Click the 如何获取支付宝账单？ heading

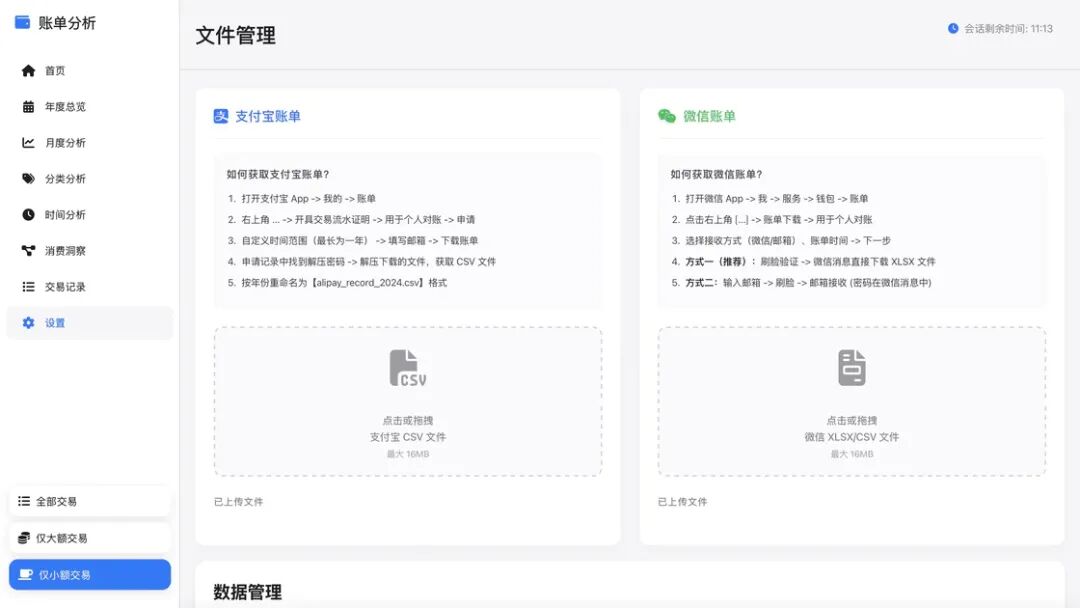click(278, 175)
